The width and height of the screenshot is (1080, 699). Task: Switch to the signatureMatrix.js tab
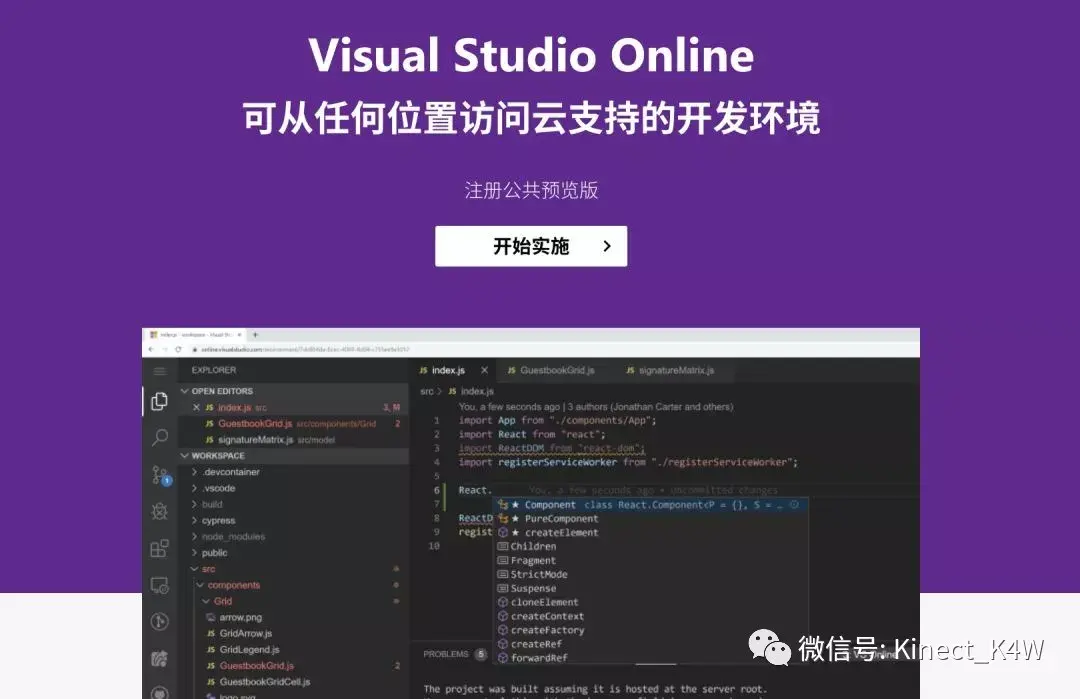(674, 369)
